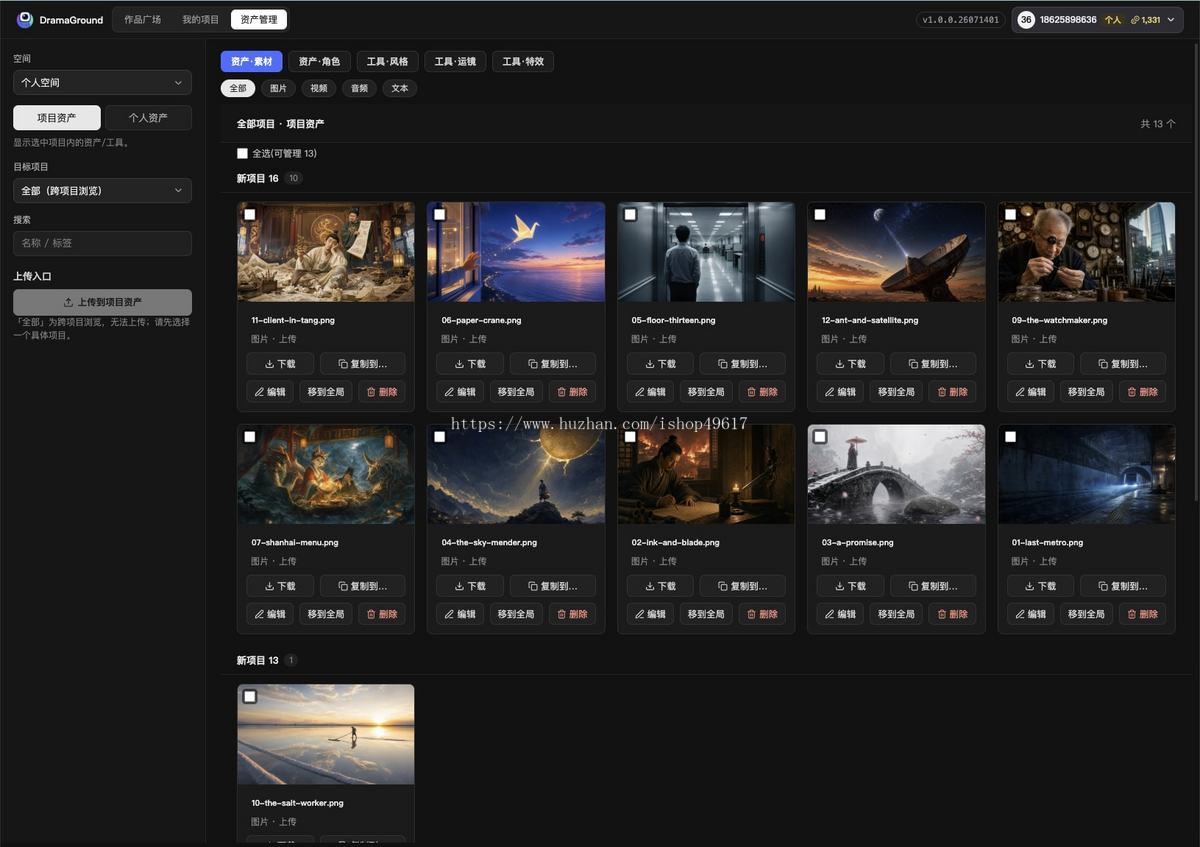The height and width of the screenshot is (847, 1200).
Task: Open the 04-the-sky-mender.png thumbnail image
Action: 516,474
